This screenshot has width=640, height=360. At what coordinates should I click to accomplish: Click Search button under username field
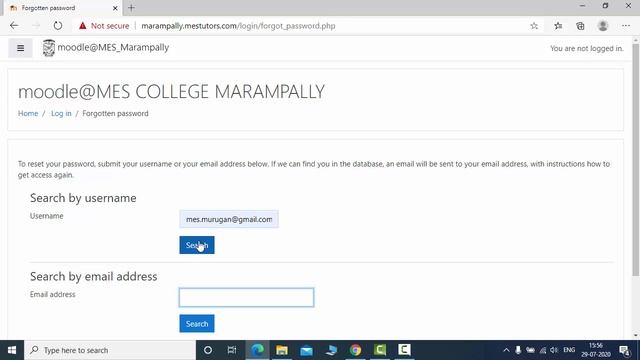tap(197, 245)
